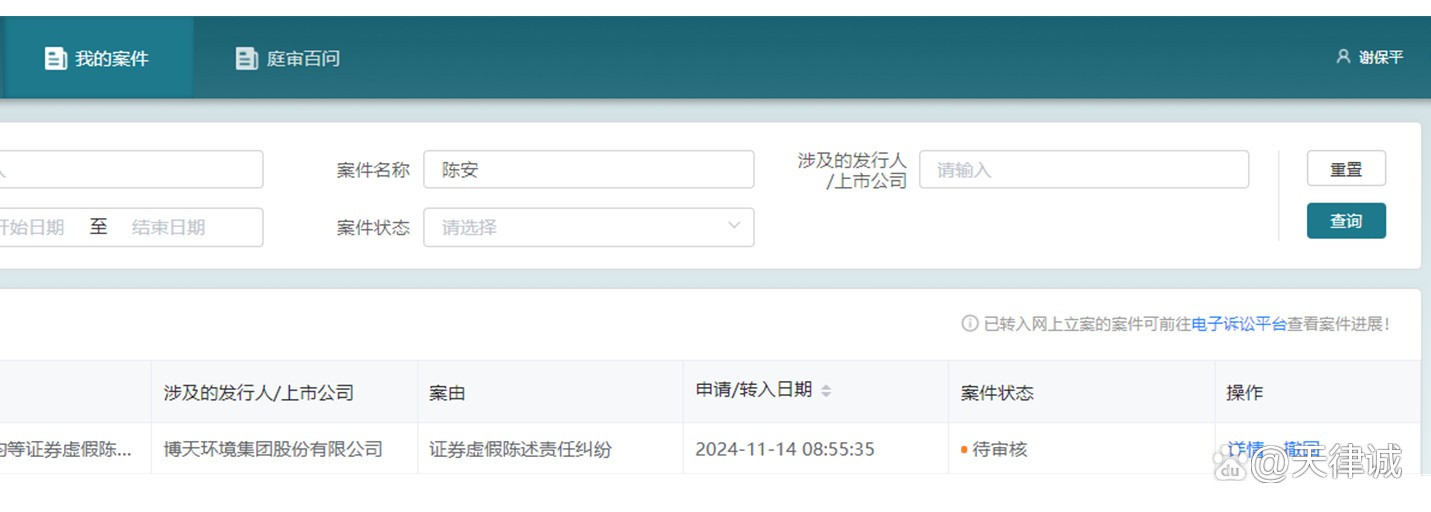
Task: Open the 我的案件 tab
Action: (98, 58)
